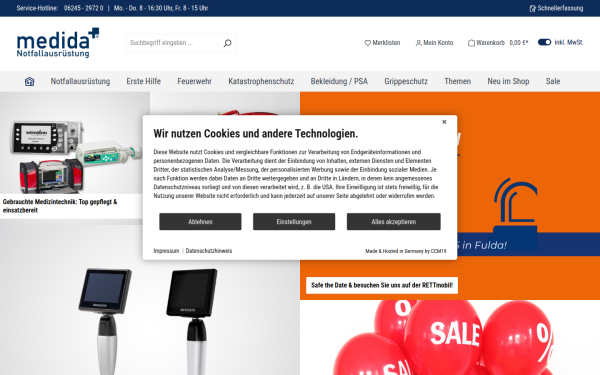600x375 pixels.
Task: Open the Grippeschutz menu
Action: (406, 81)
